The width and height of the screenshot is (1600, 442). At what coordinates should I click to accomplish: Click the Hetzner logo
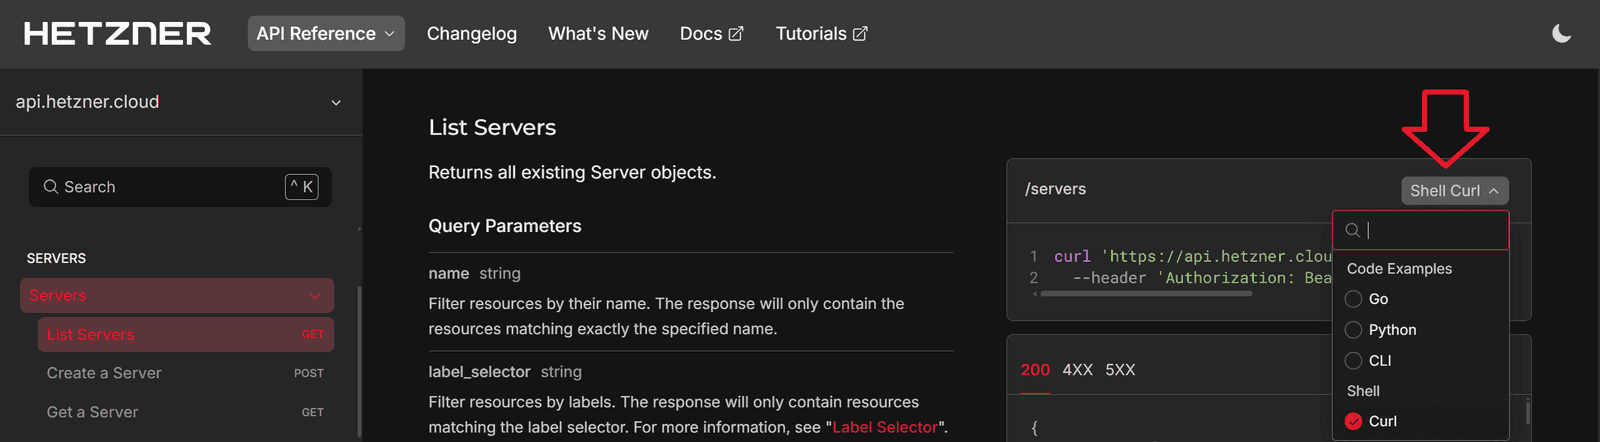118,34
